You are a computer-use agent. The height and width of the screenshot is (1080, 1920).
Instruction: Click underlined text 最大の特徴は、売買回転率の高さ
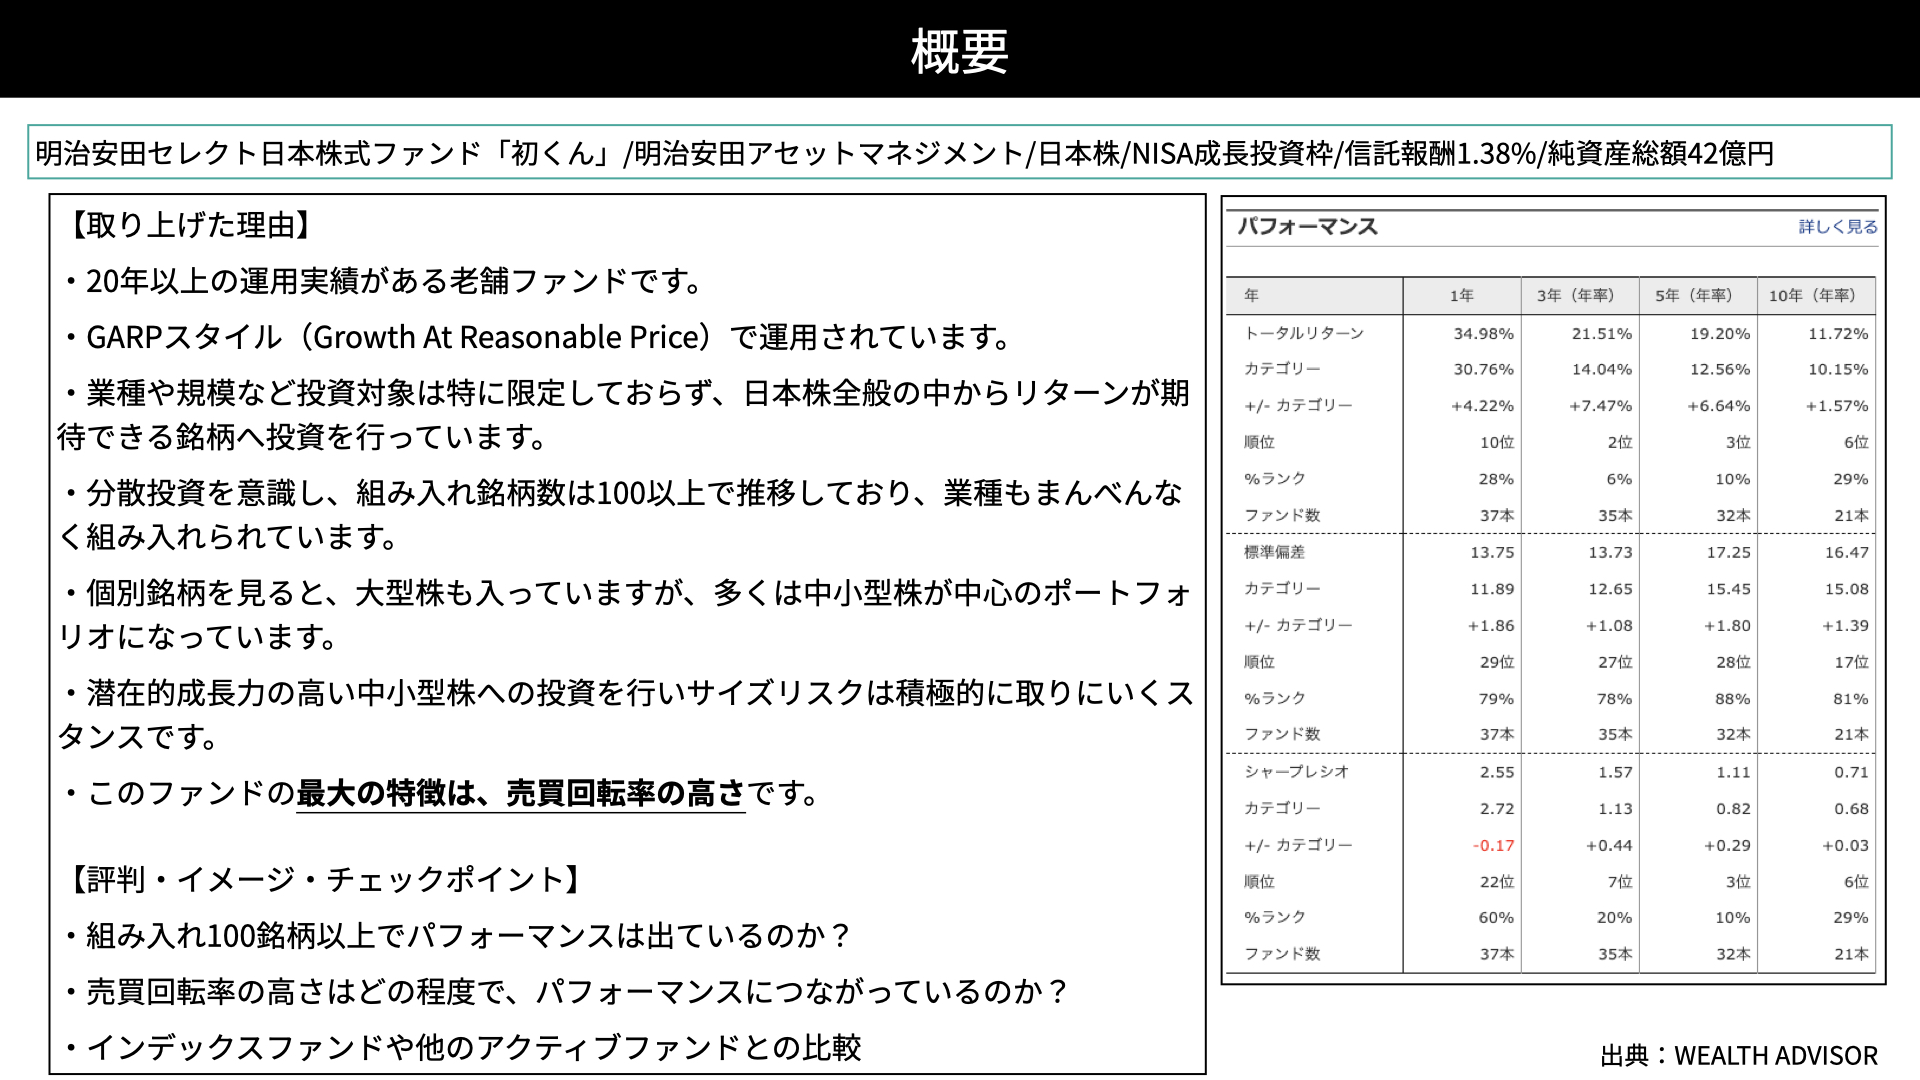click(x=521, y=793)
